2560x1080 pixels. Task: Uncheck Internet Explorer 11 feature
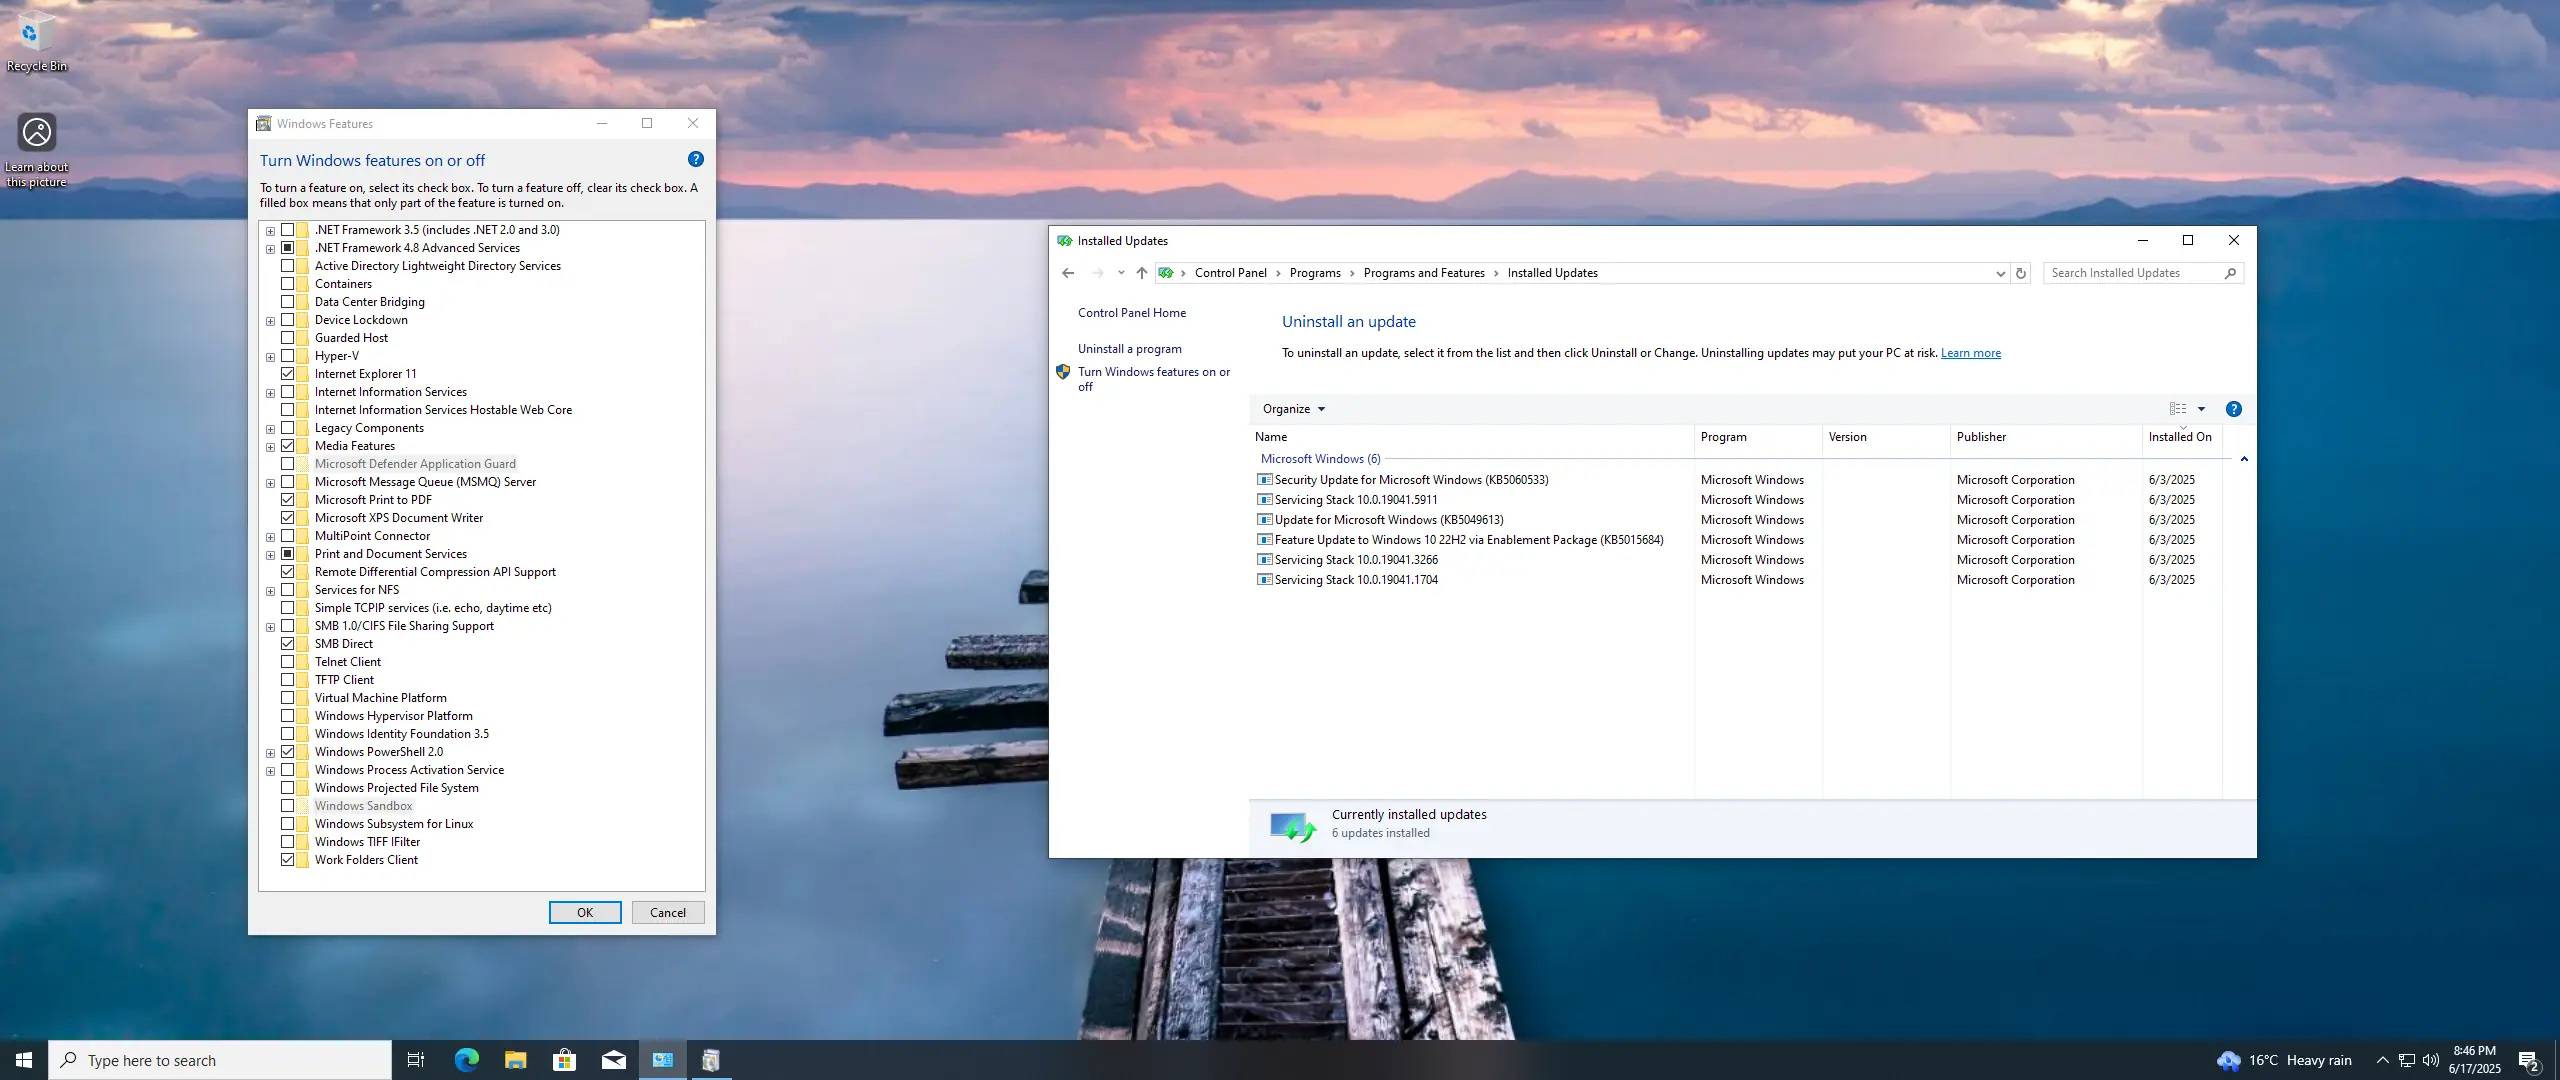(288, 374)
